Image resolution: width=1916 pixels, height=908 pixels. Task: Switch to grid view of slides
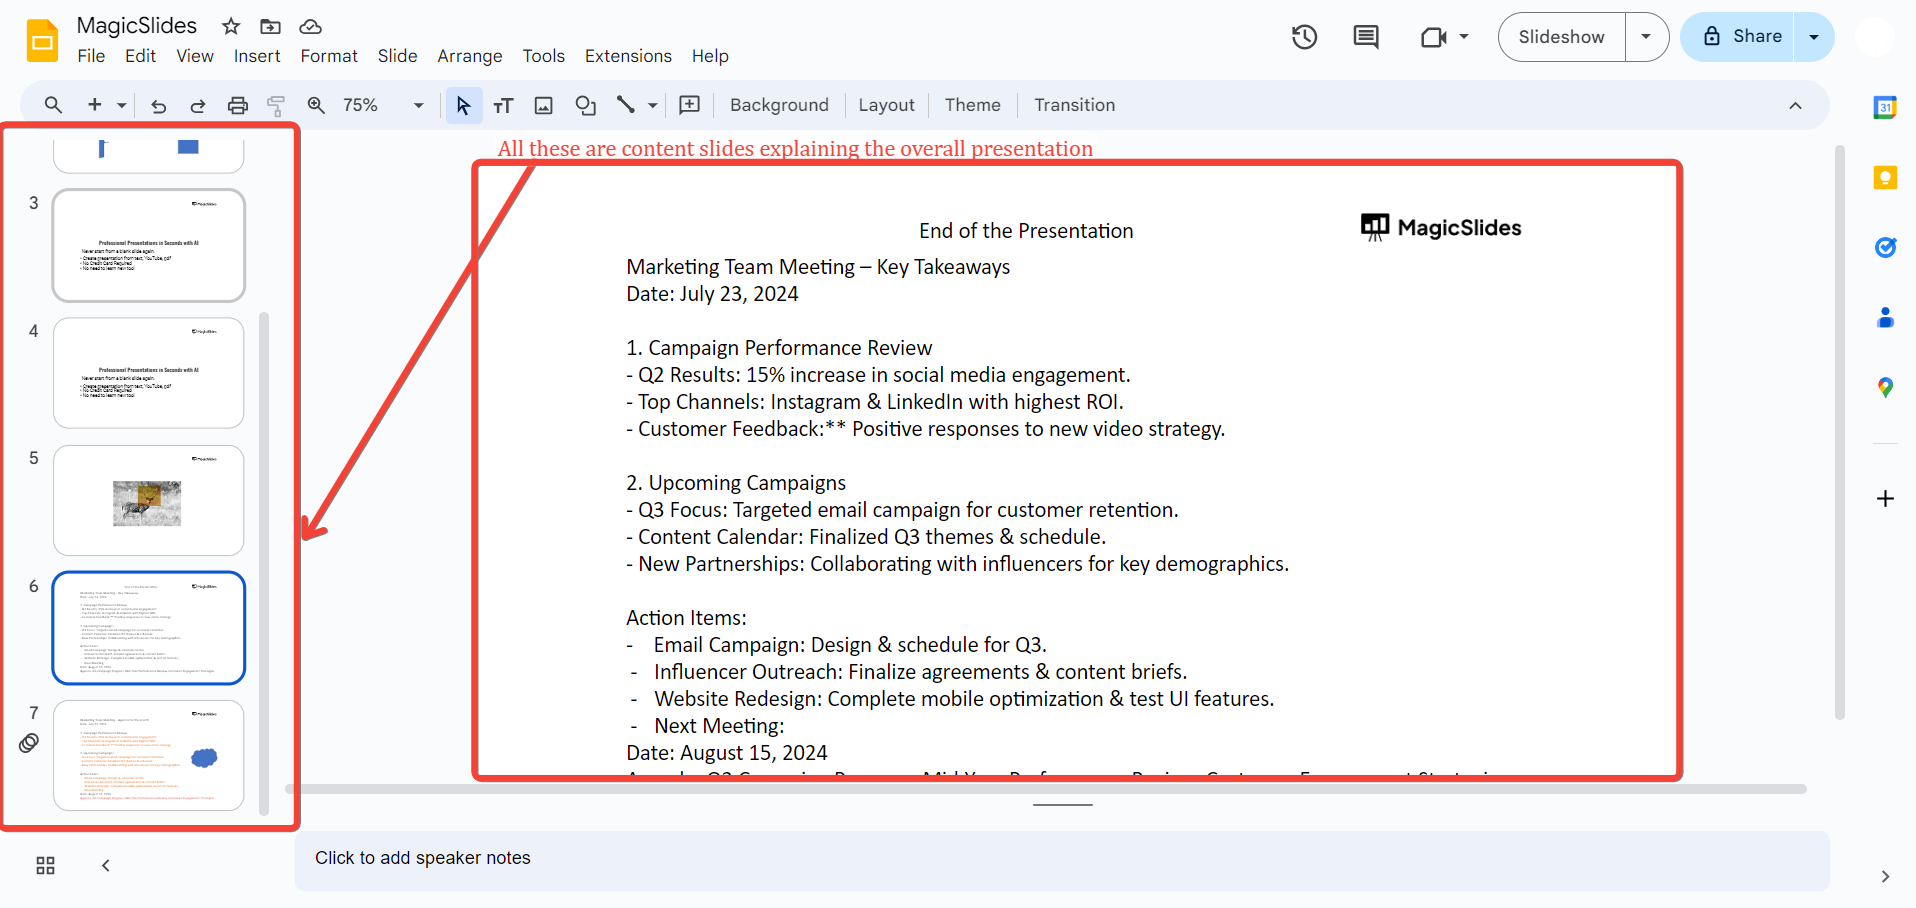[45, 865]
